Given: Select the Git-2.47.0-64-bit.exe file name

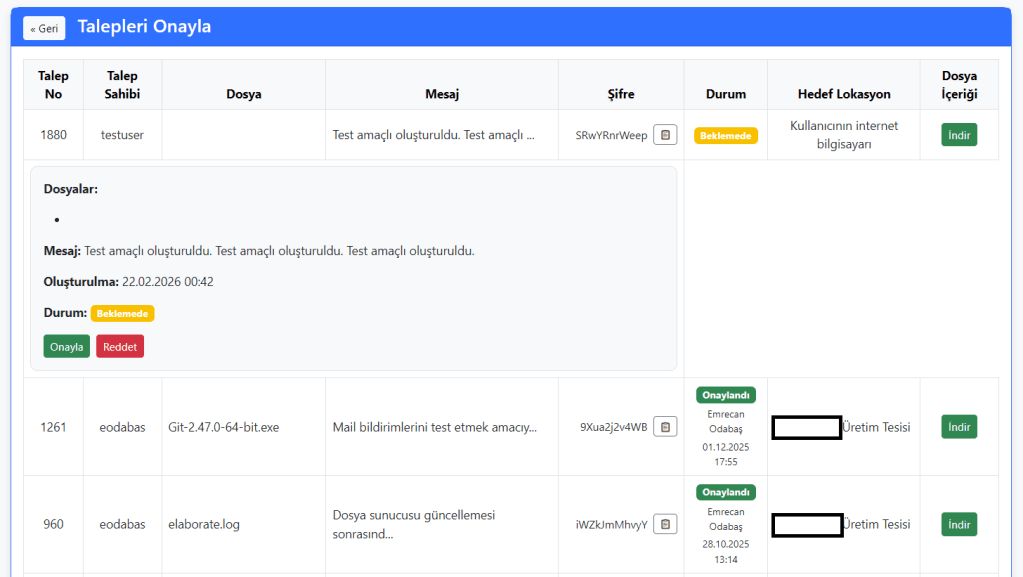Looking at the screenshot, I should click(223, 427).
